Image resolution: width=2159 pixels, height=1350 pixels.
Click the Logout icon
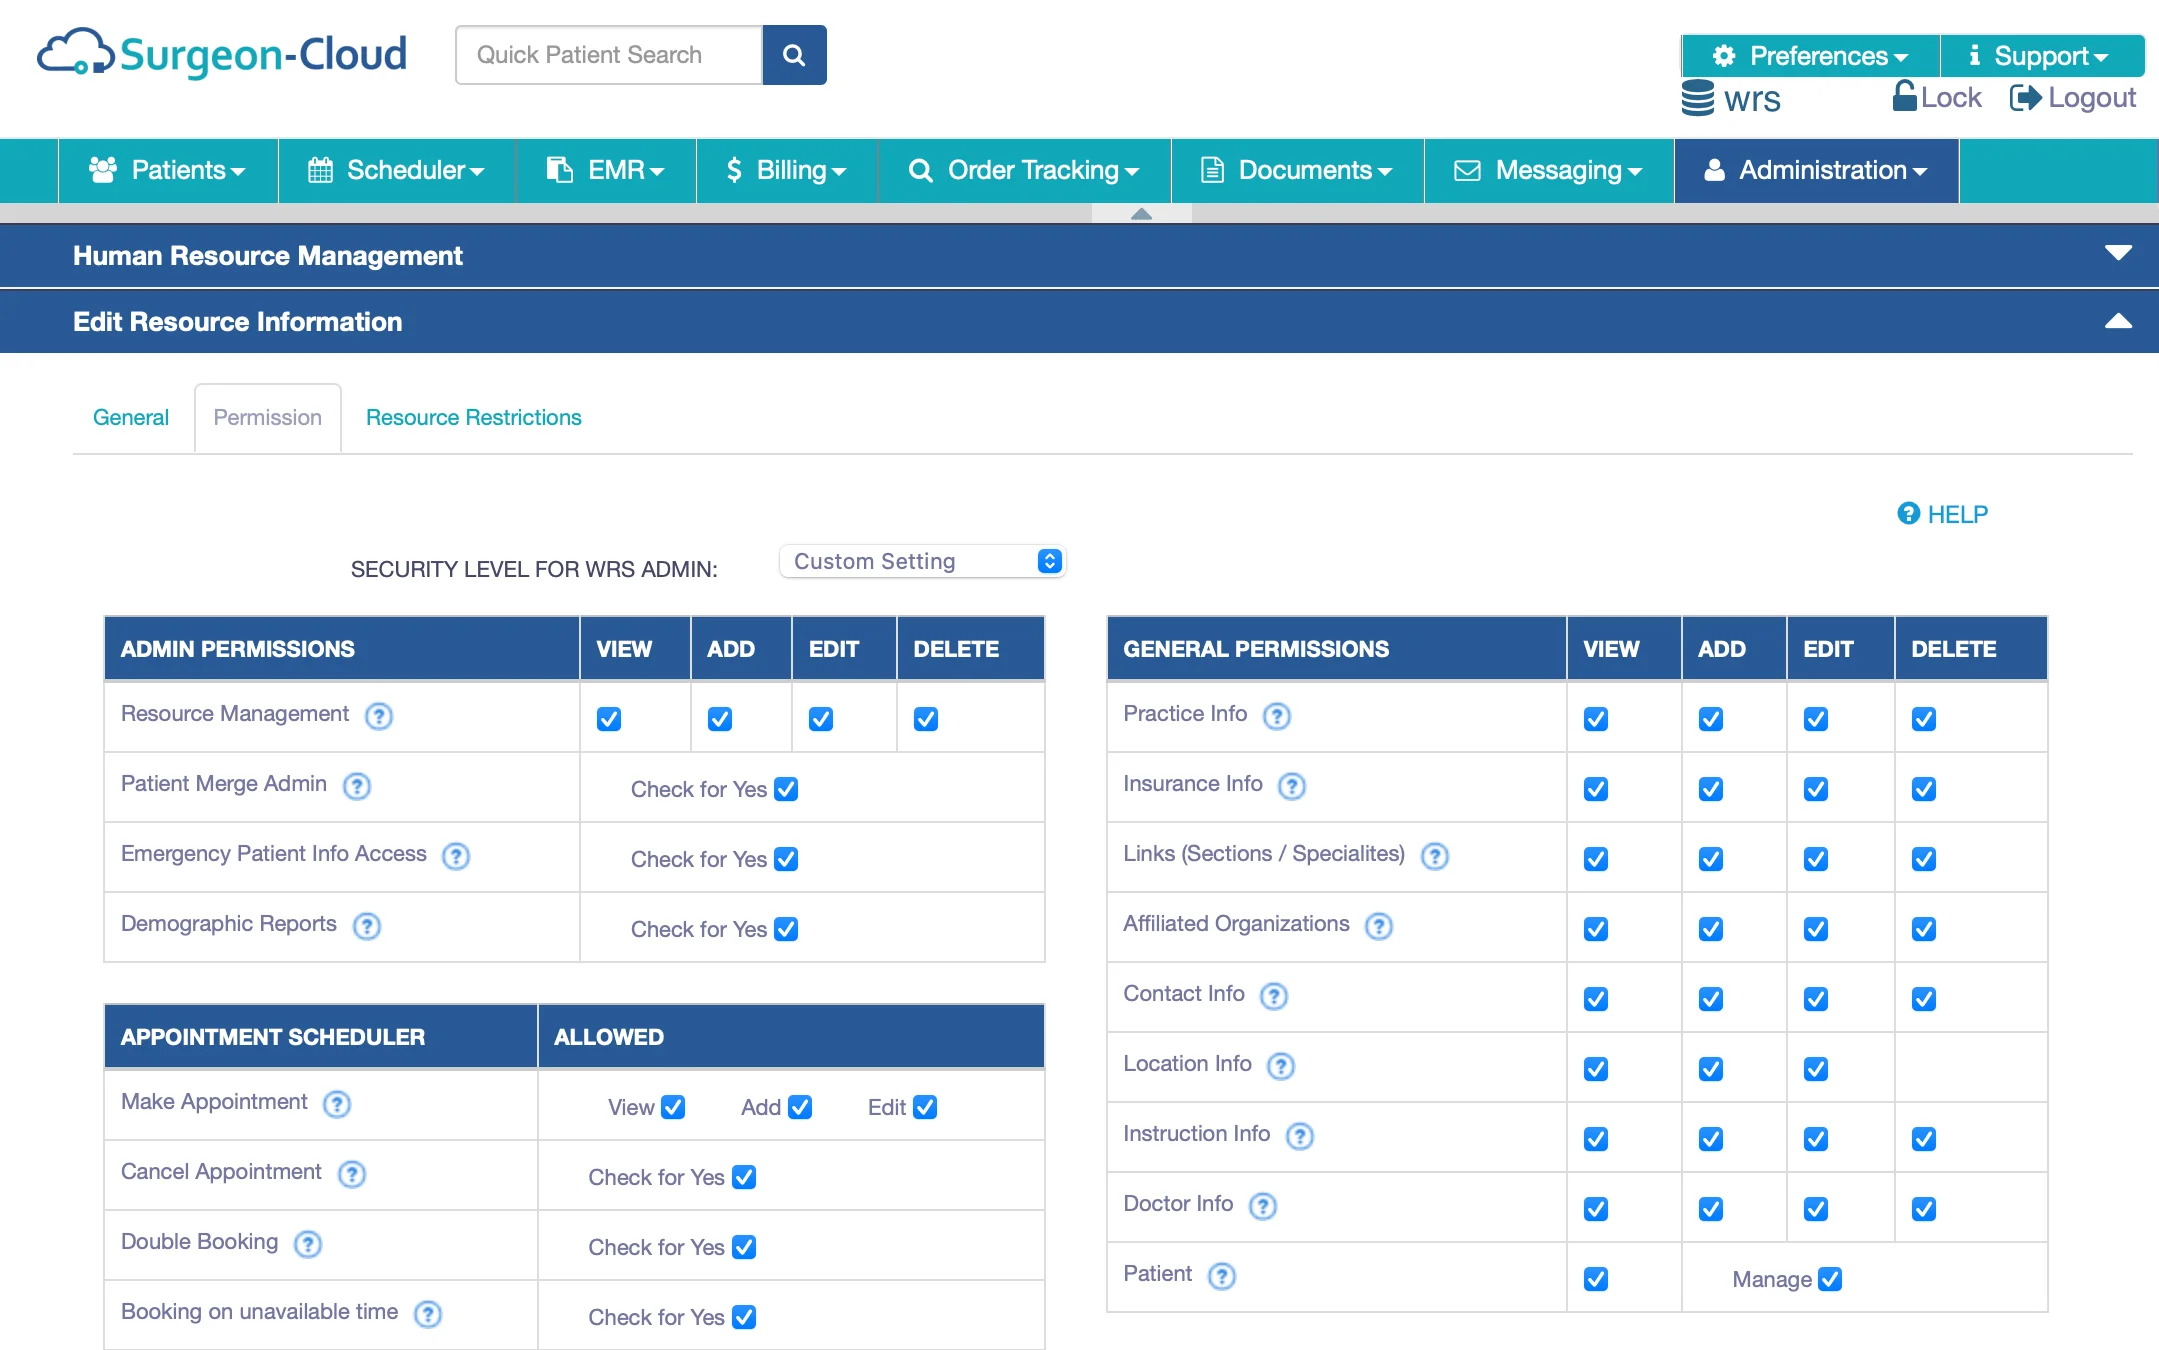click(2025, 97)
